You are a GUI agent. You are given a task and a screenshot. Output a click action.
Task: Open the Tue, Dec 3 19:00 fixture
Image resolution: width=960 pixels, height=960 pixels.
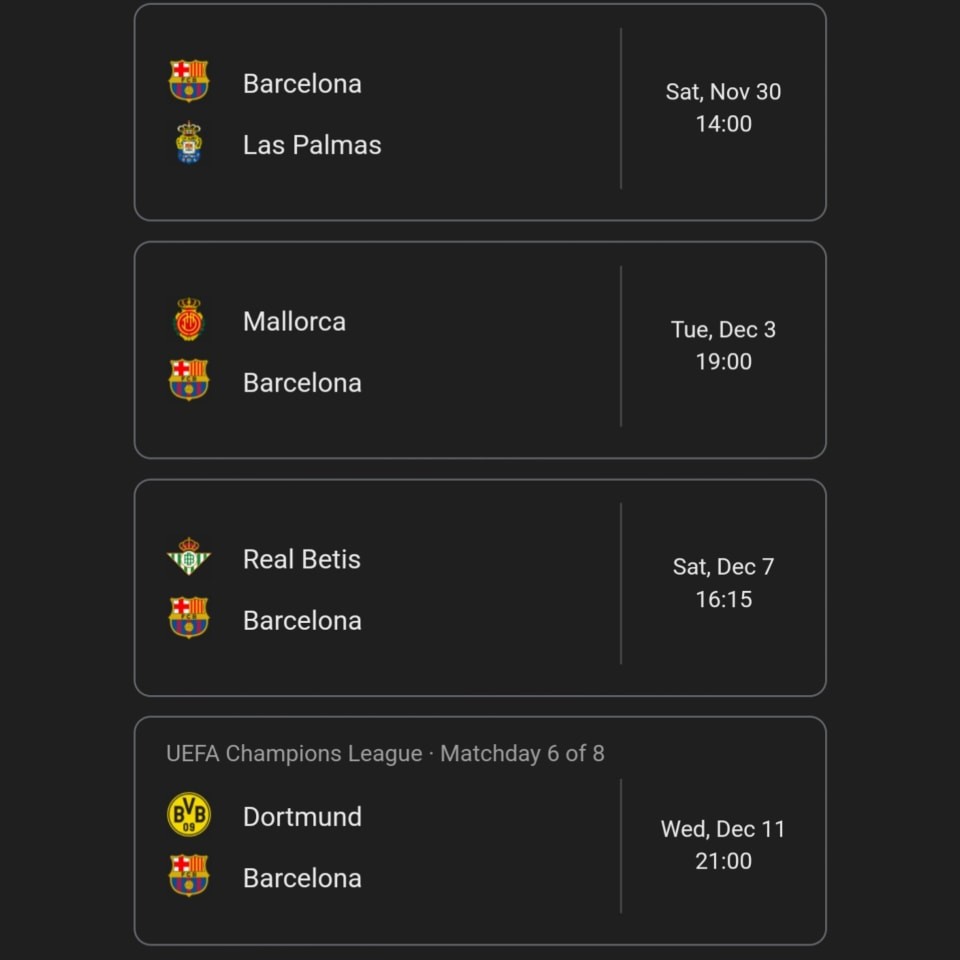point(480,350)
